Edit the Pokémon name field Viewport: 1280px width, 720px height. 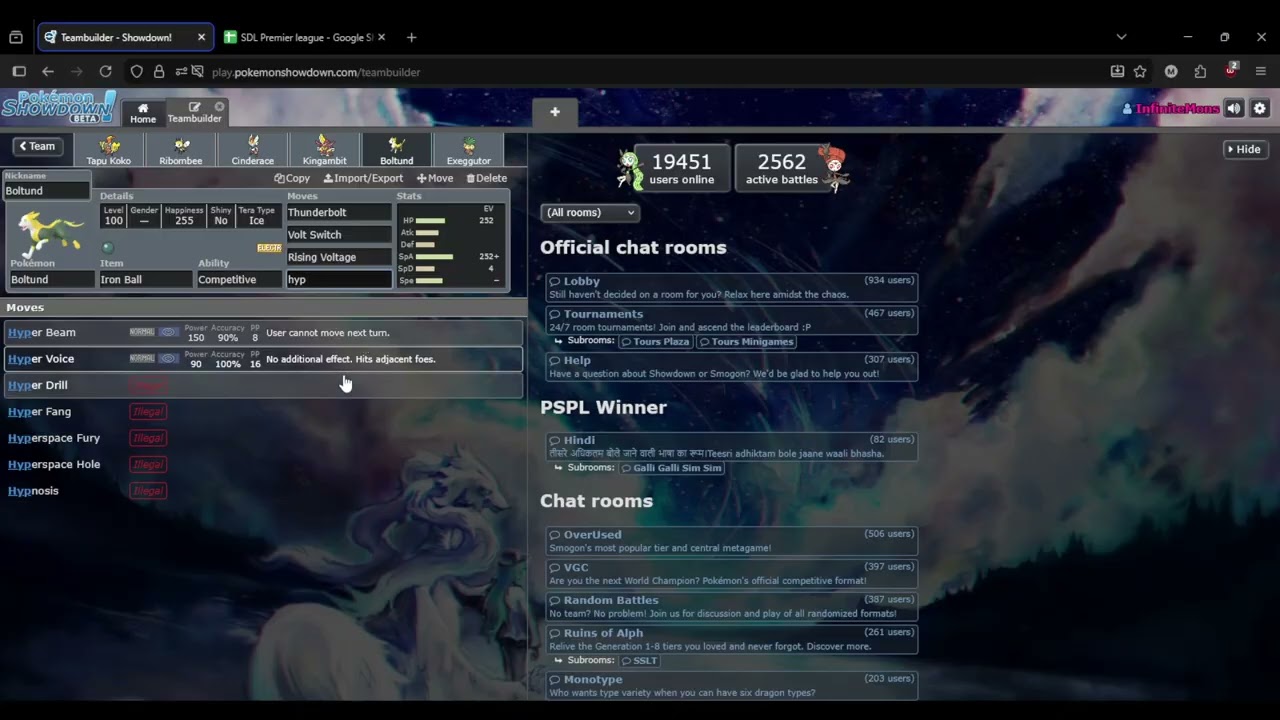[x=50, y=280]
